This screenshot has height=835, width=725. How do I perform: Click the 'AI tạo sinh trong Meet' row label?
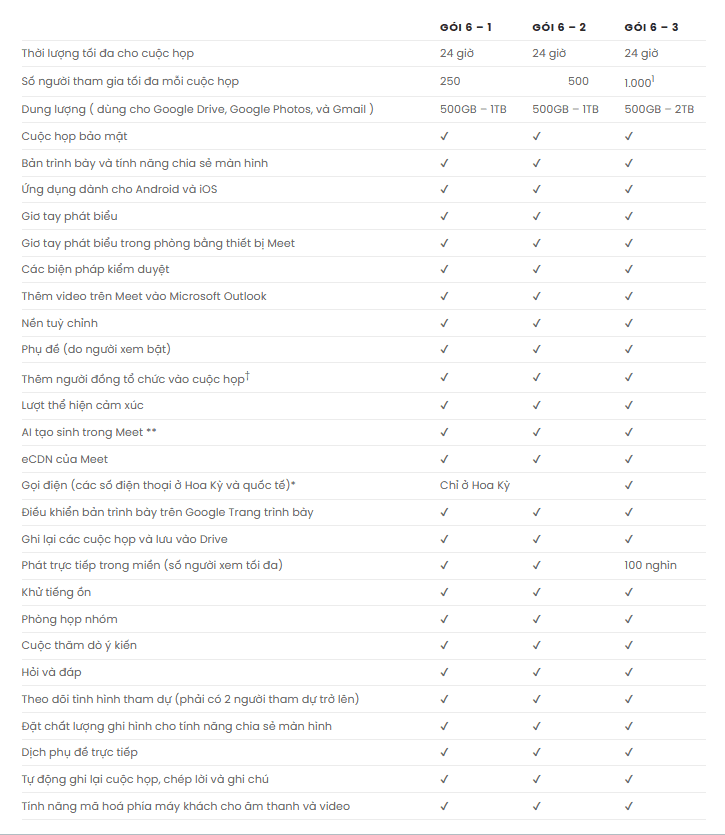pyautogui.click(x=89, y=433)
